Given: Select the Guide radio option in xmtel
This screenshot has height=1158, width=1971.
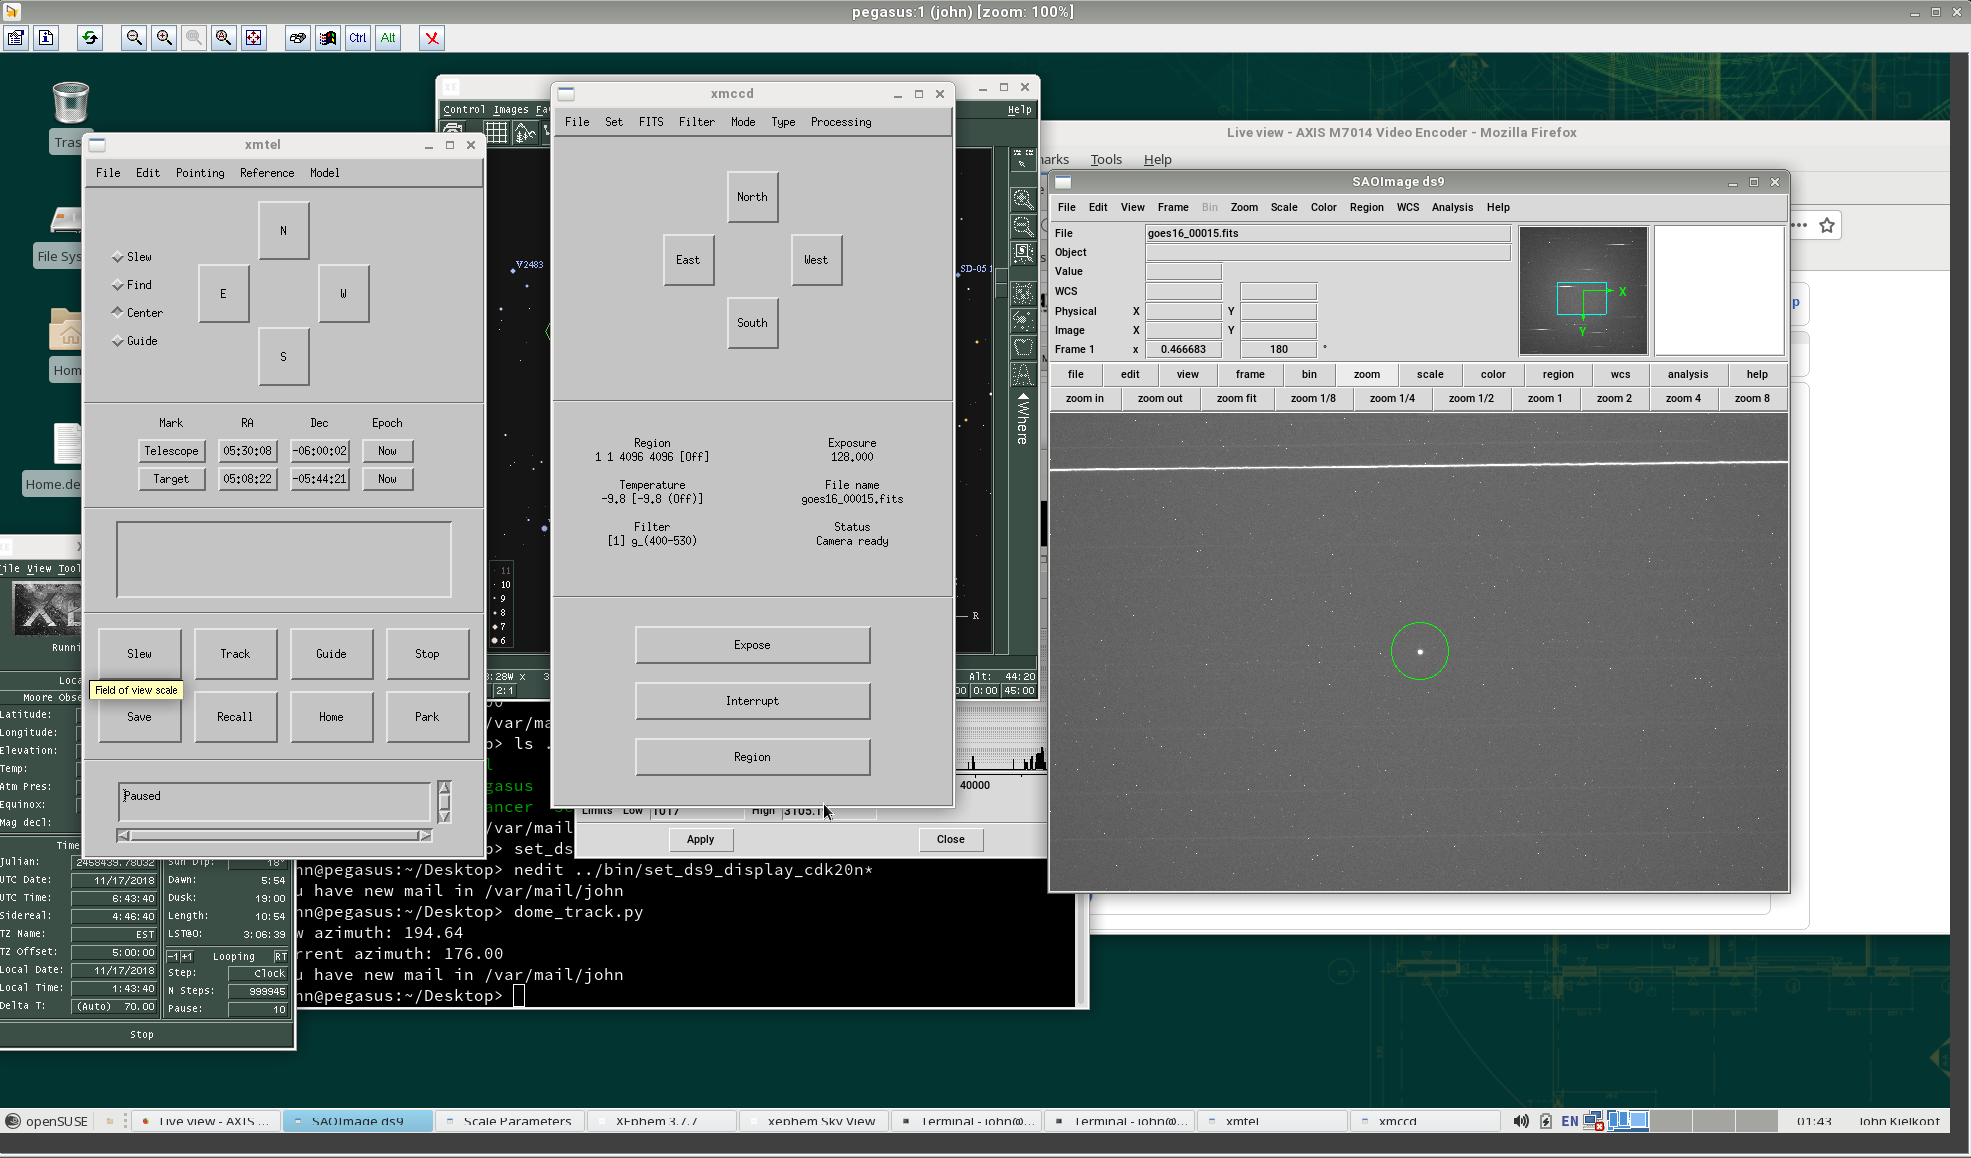Looking at the screenshot, I should click(x=136, y=341).
